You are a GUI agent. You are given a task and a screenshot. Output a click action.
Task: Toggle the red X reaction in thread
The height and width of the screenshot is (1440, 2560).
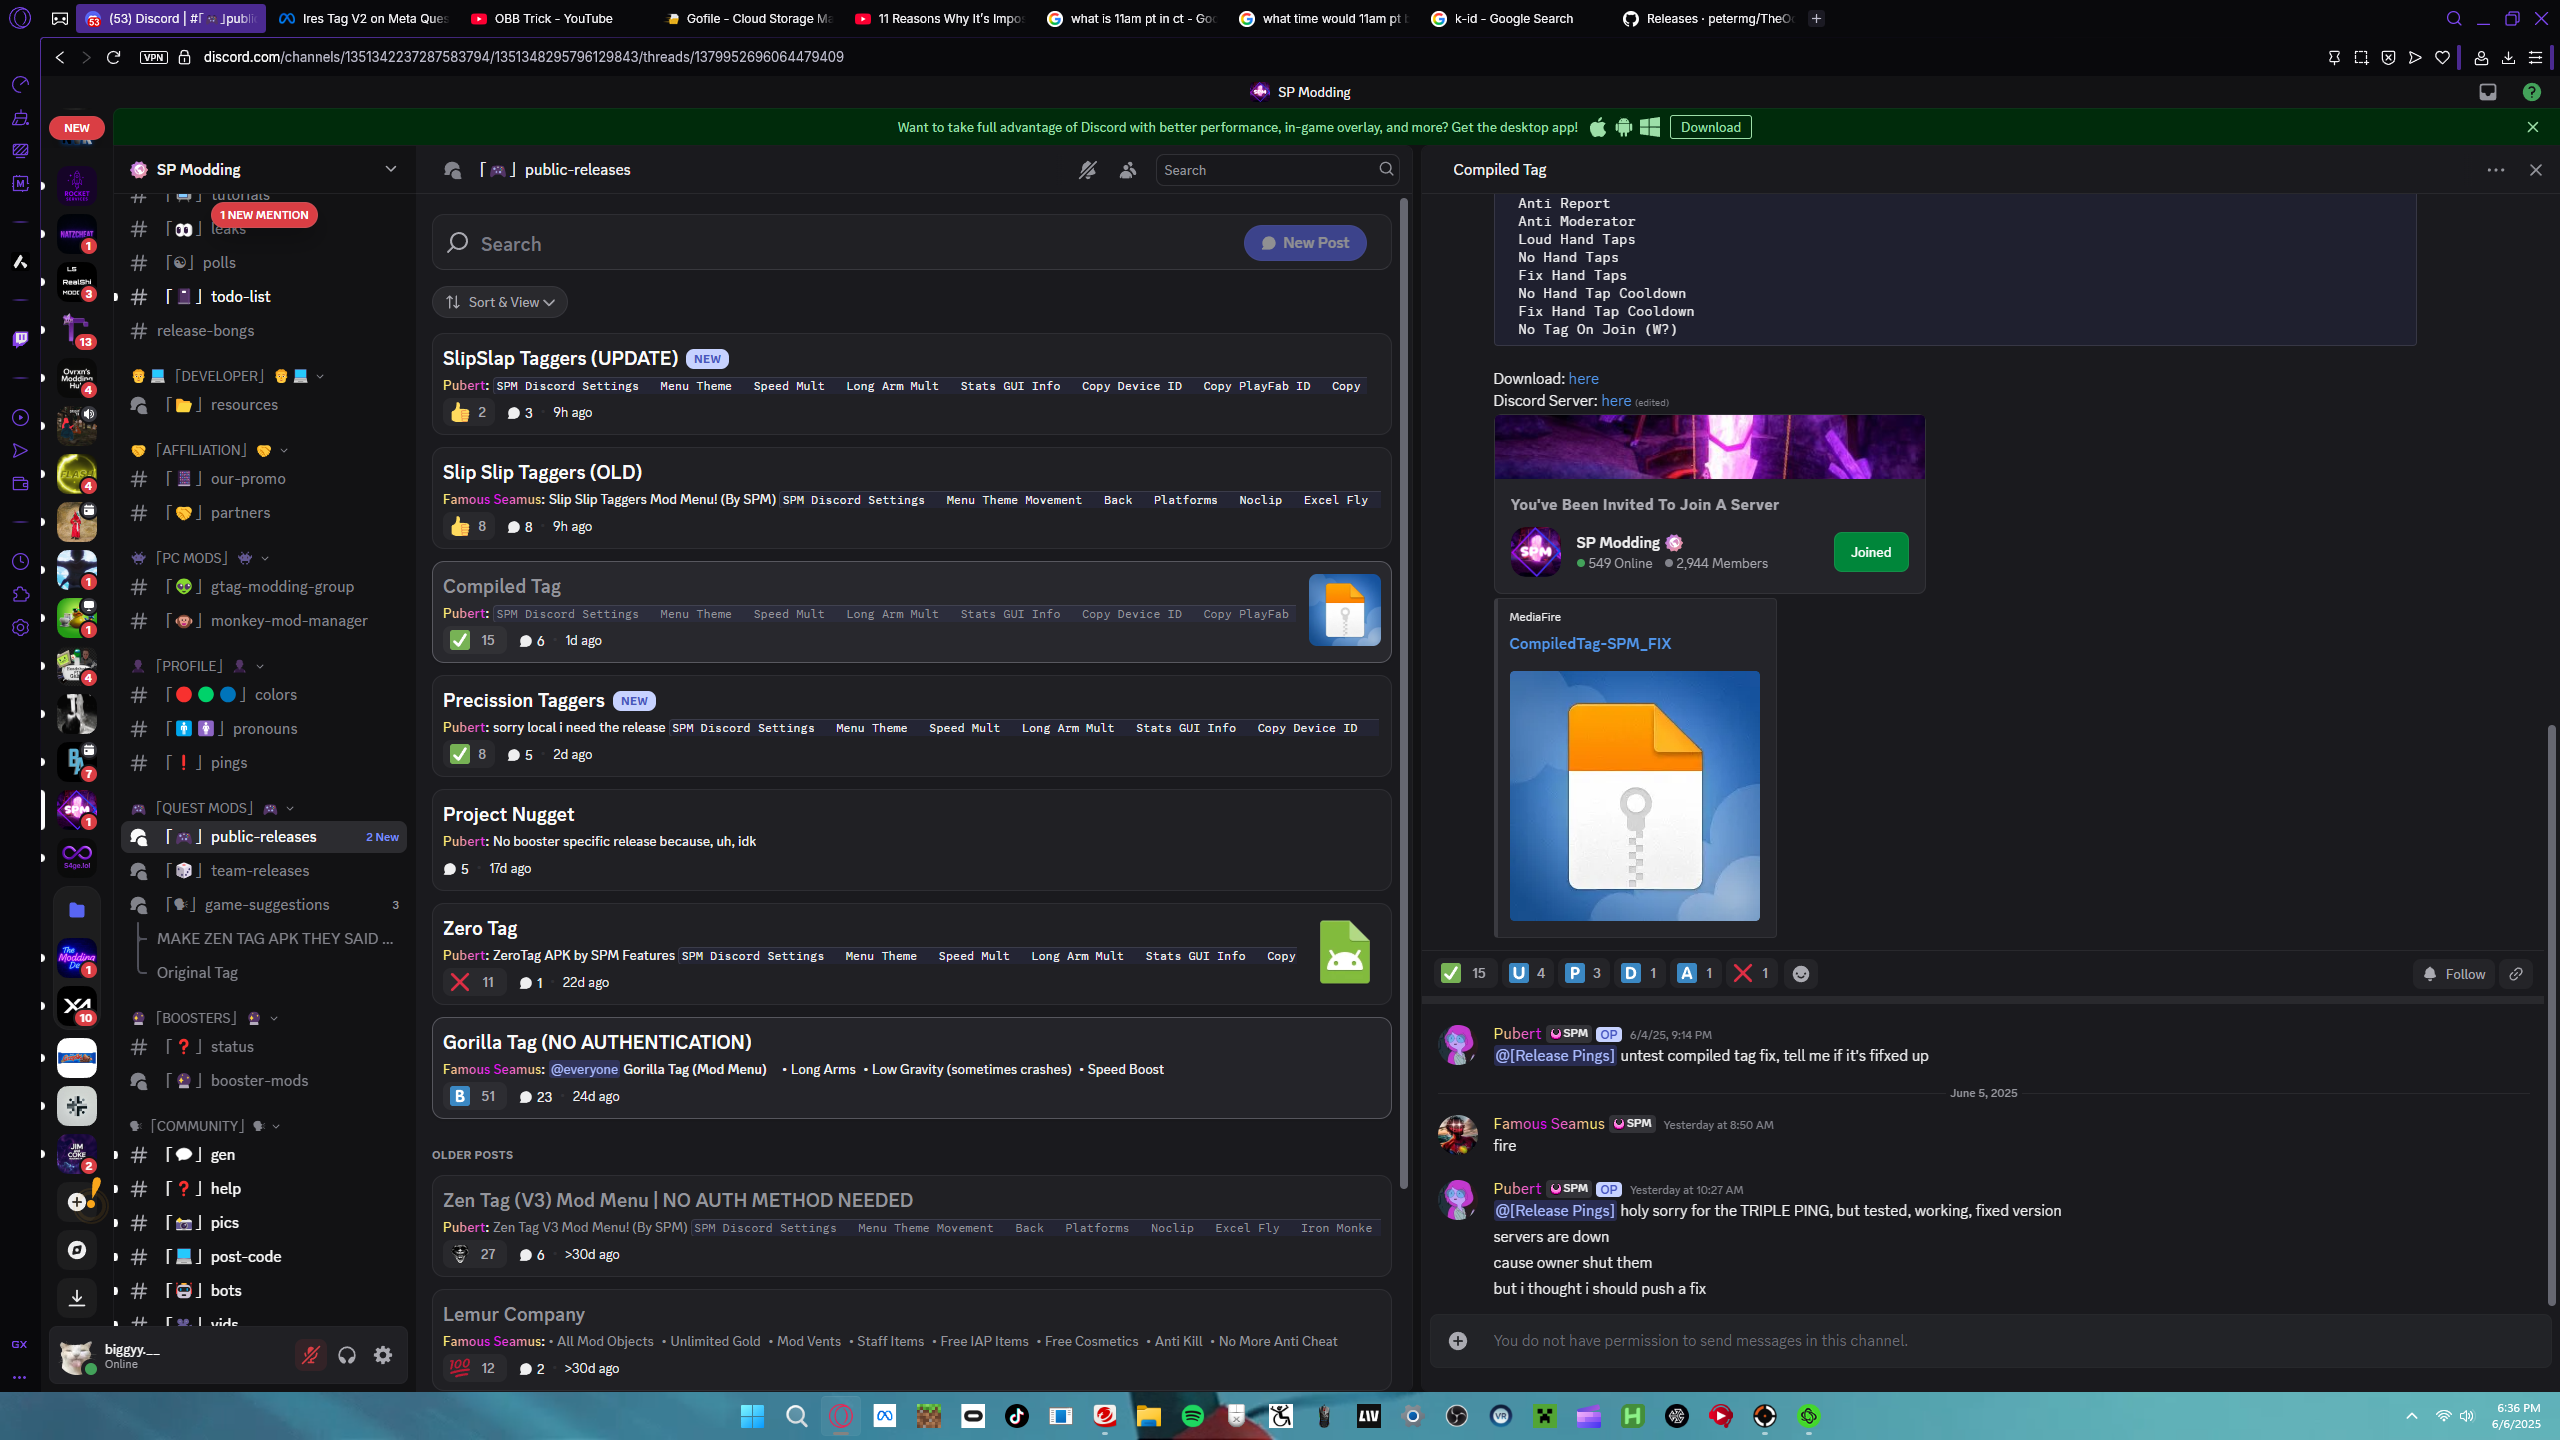pyautogui.click(x=1751, y=974)
